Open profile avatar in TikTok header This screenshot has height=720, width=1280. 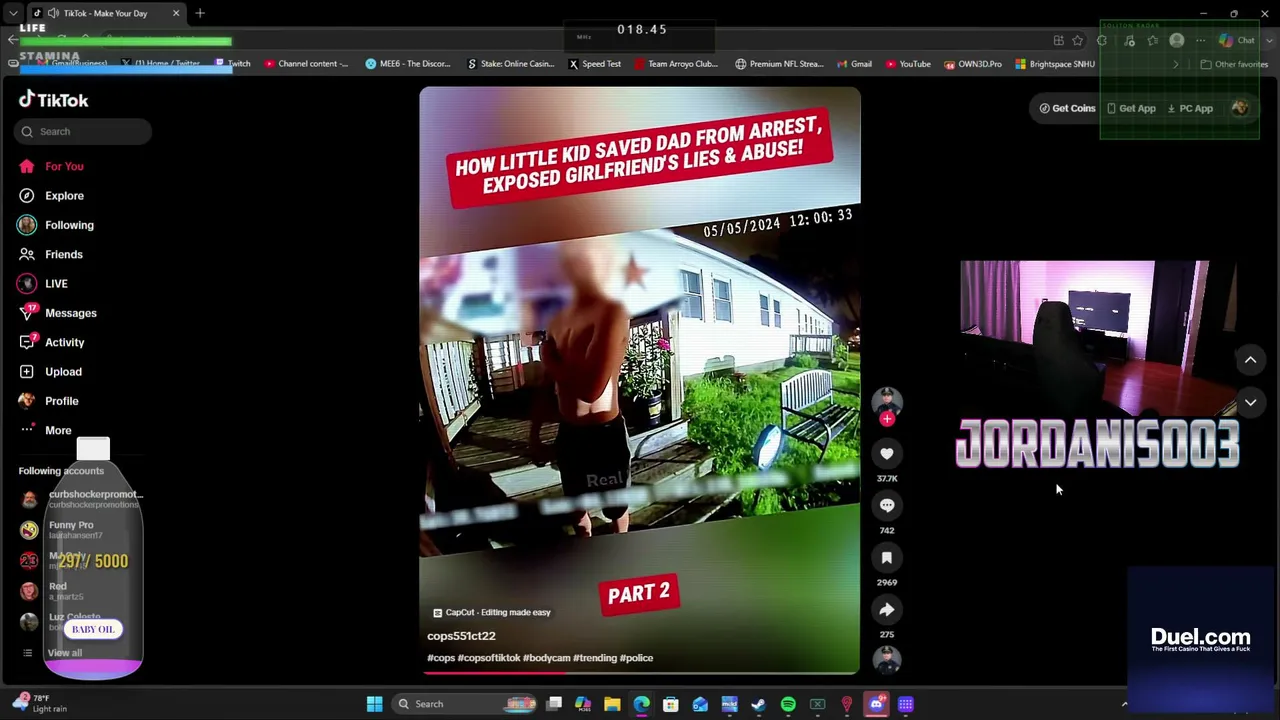pos(1240,108)
